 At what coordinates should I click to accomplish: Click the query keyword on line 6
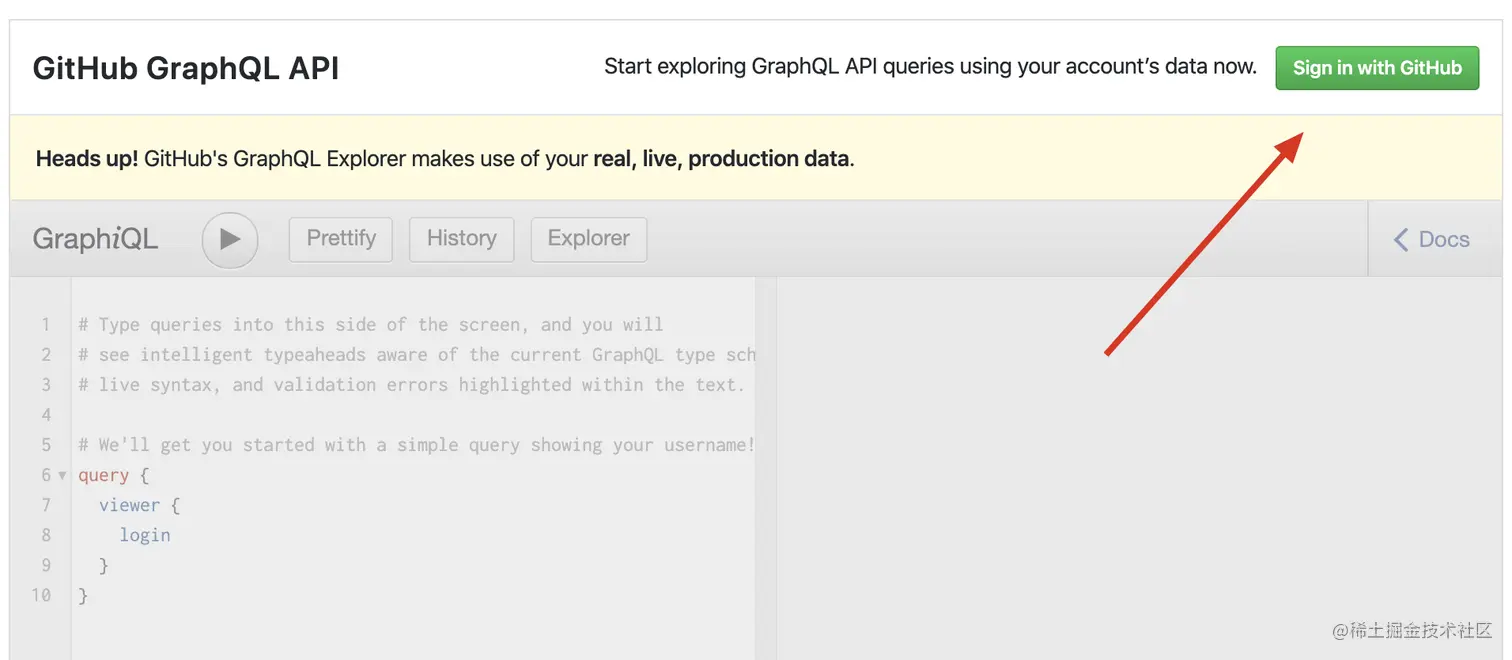point(104,475)
